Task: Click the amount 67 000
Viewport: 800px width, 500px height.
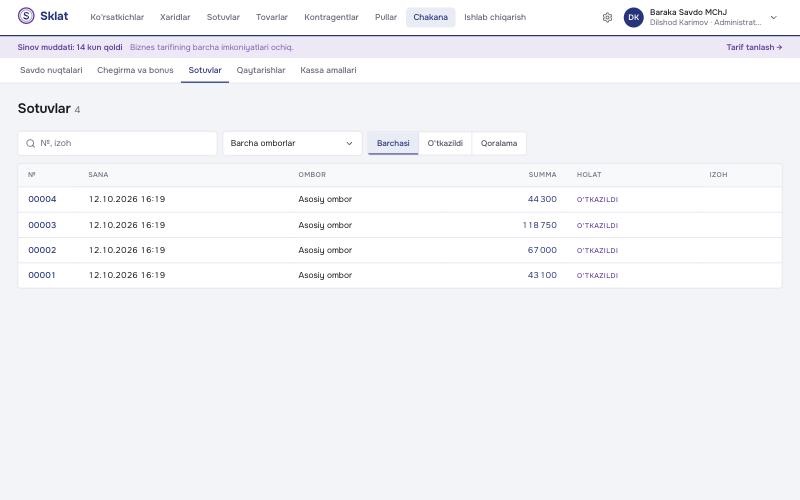Action: (542, 250)
